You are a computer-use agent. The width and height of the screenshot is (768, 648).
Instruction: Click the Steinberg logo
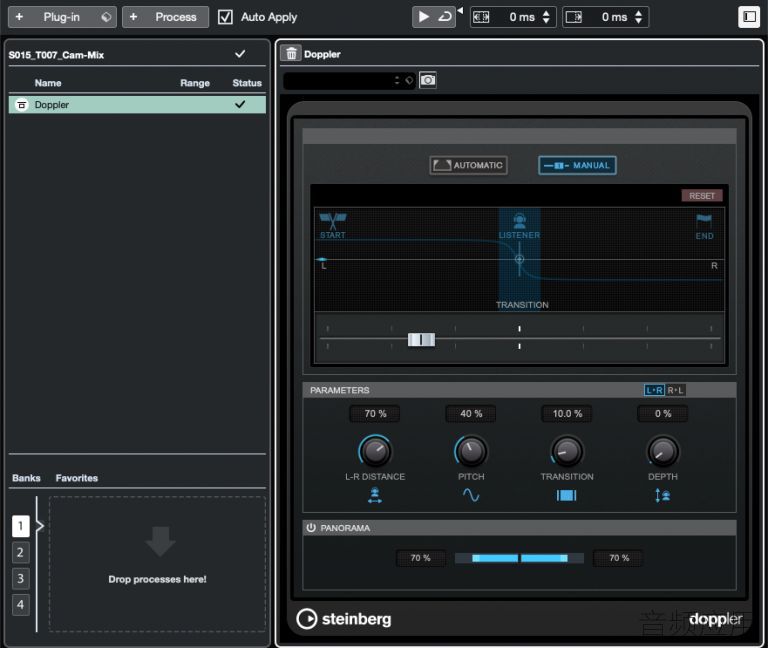tap(344, 619)
